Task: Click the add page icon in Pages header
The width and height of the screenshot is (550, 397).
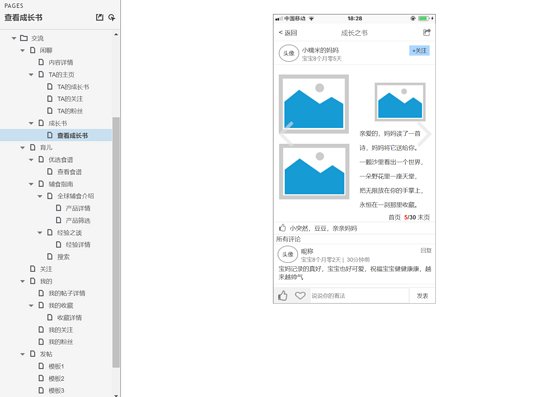Action: click(x=100, y=17)
